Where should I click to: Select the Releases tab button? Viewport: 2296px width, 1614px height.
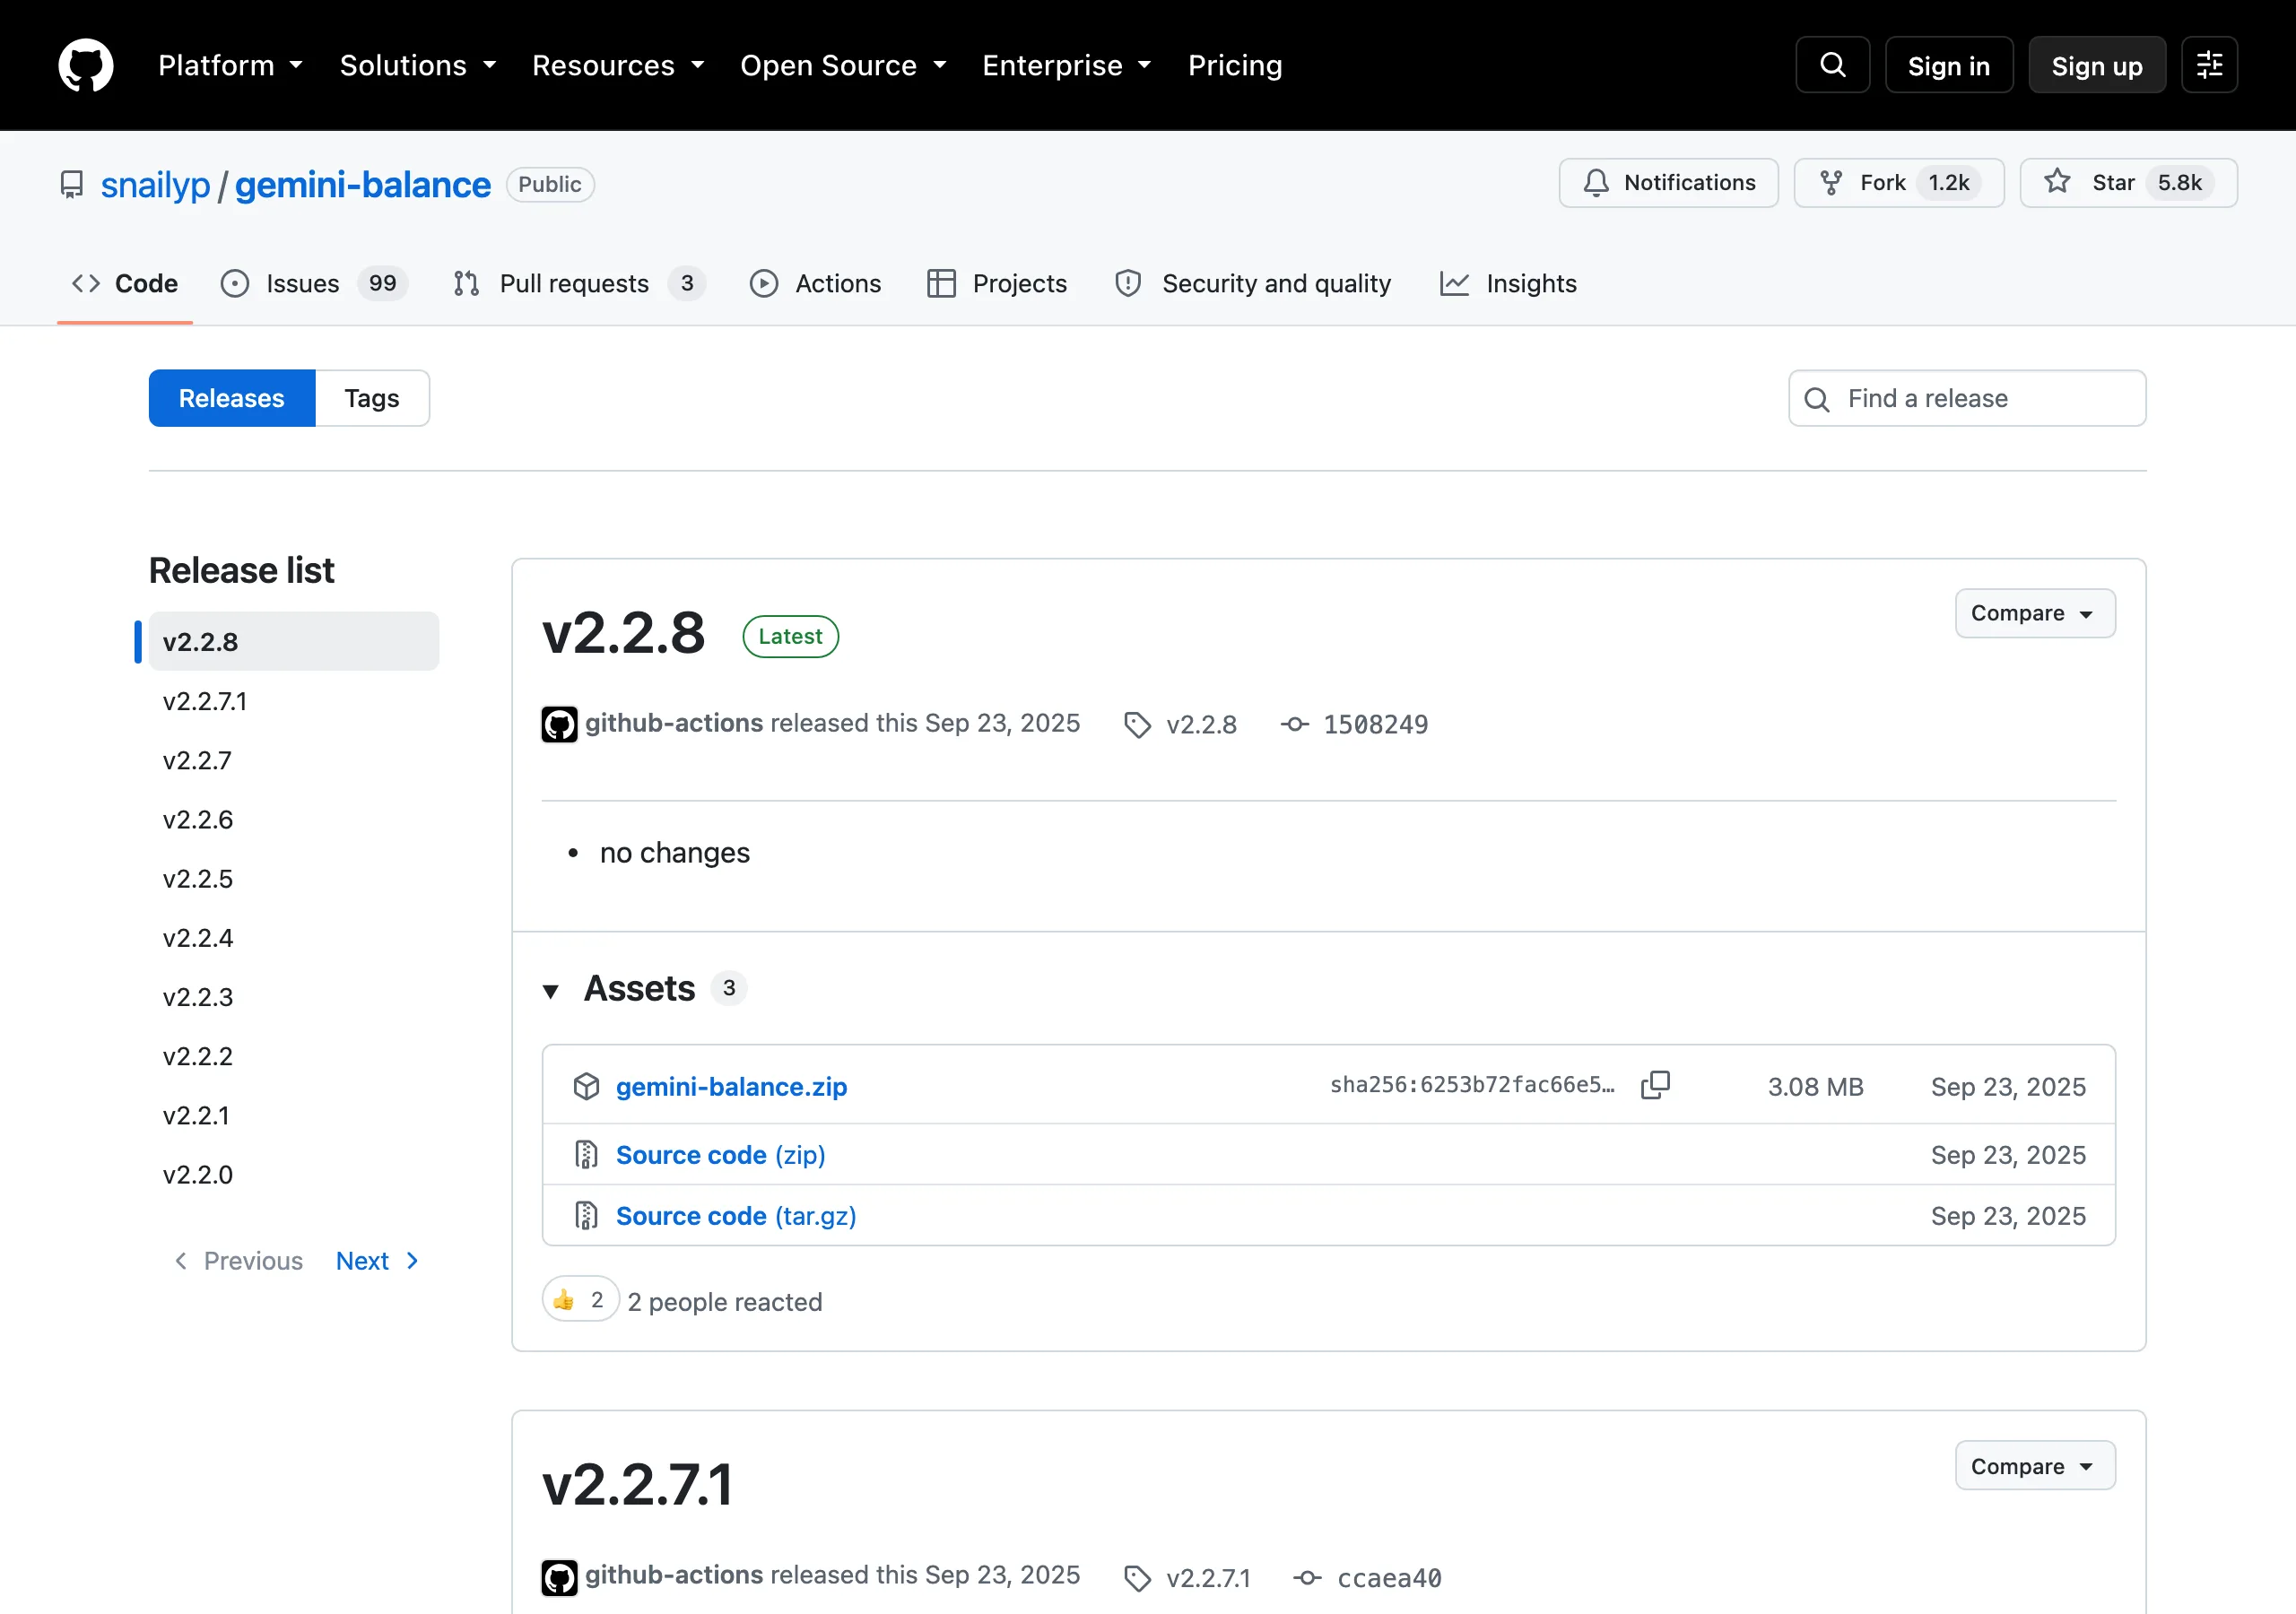(x=232, y=399)
